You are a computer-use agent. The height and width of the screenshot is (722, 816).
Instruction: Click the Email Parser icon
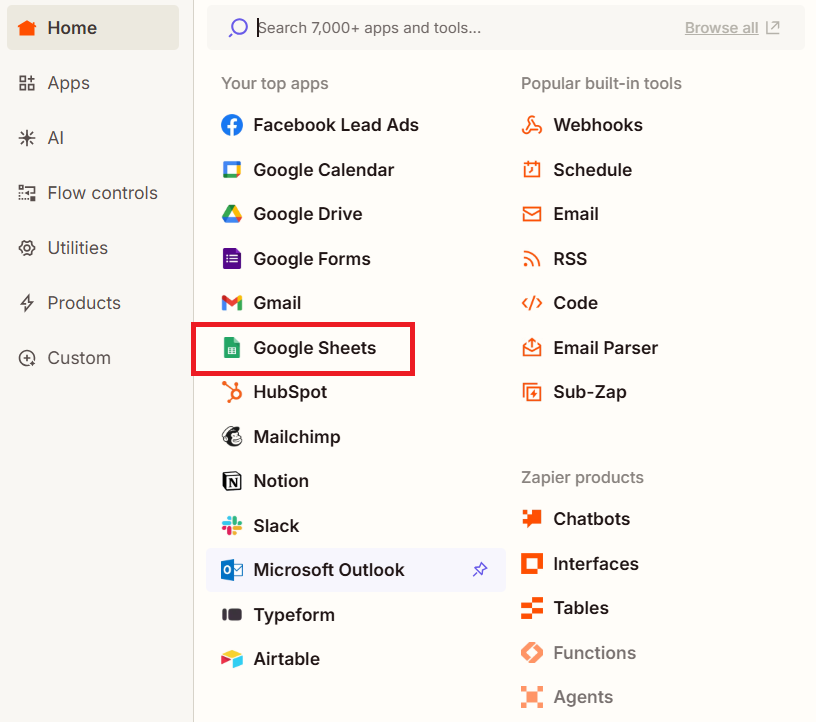532,348
